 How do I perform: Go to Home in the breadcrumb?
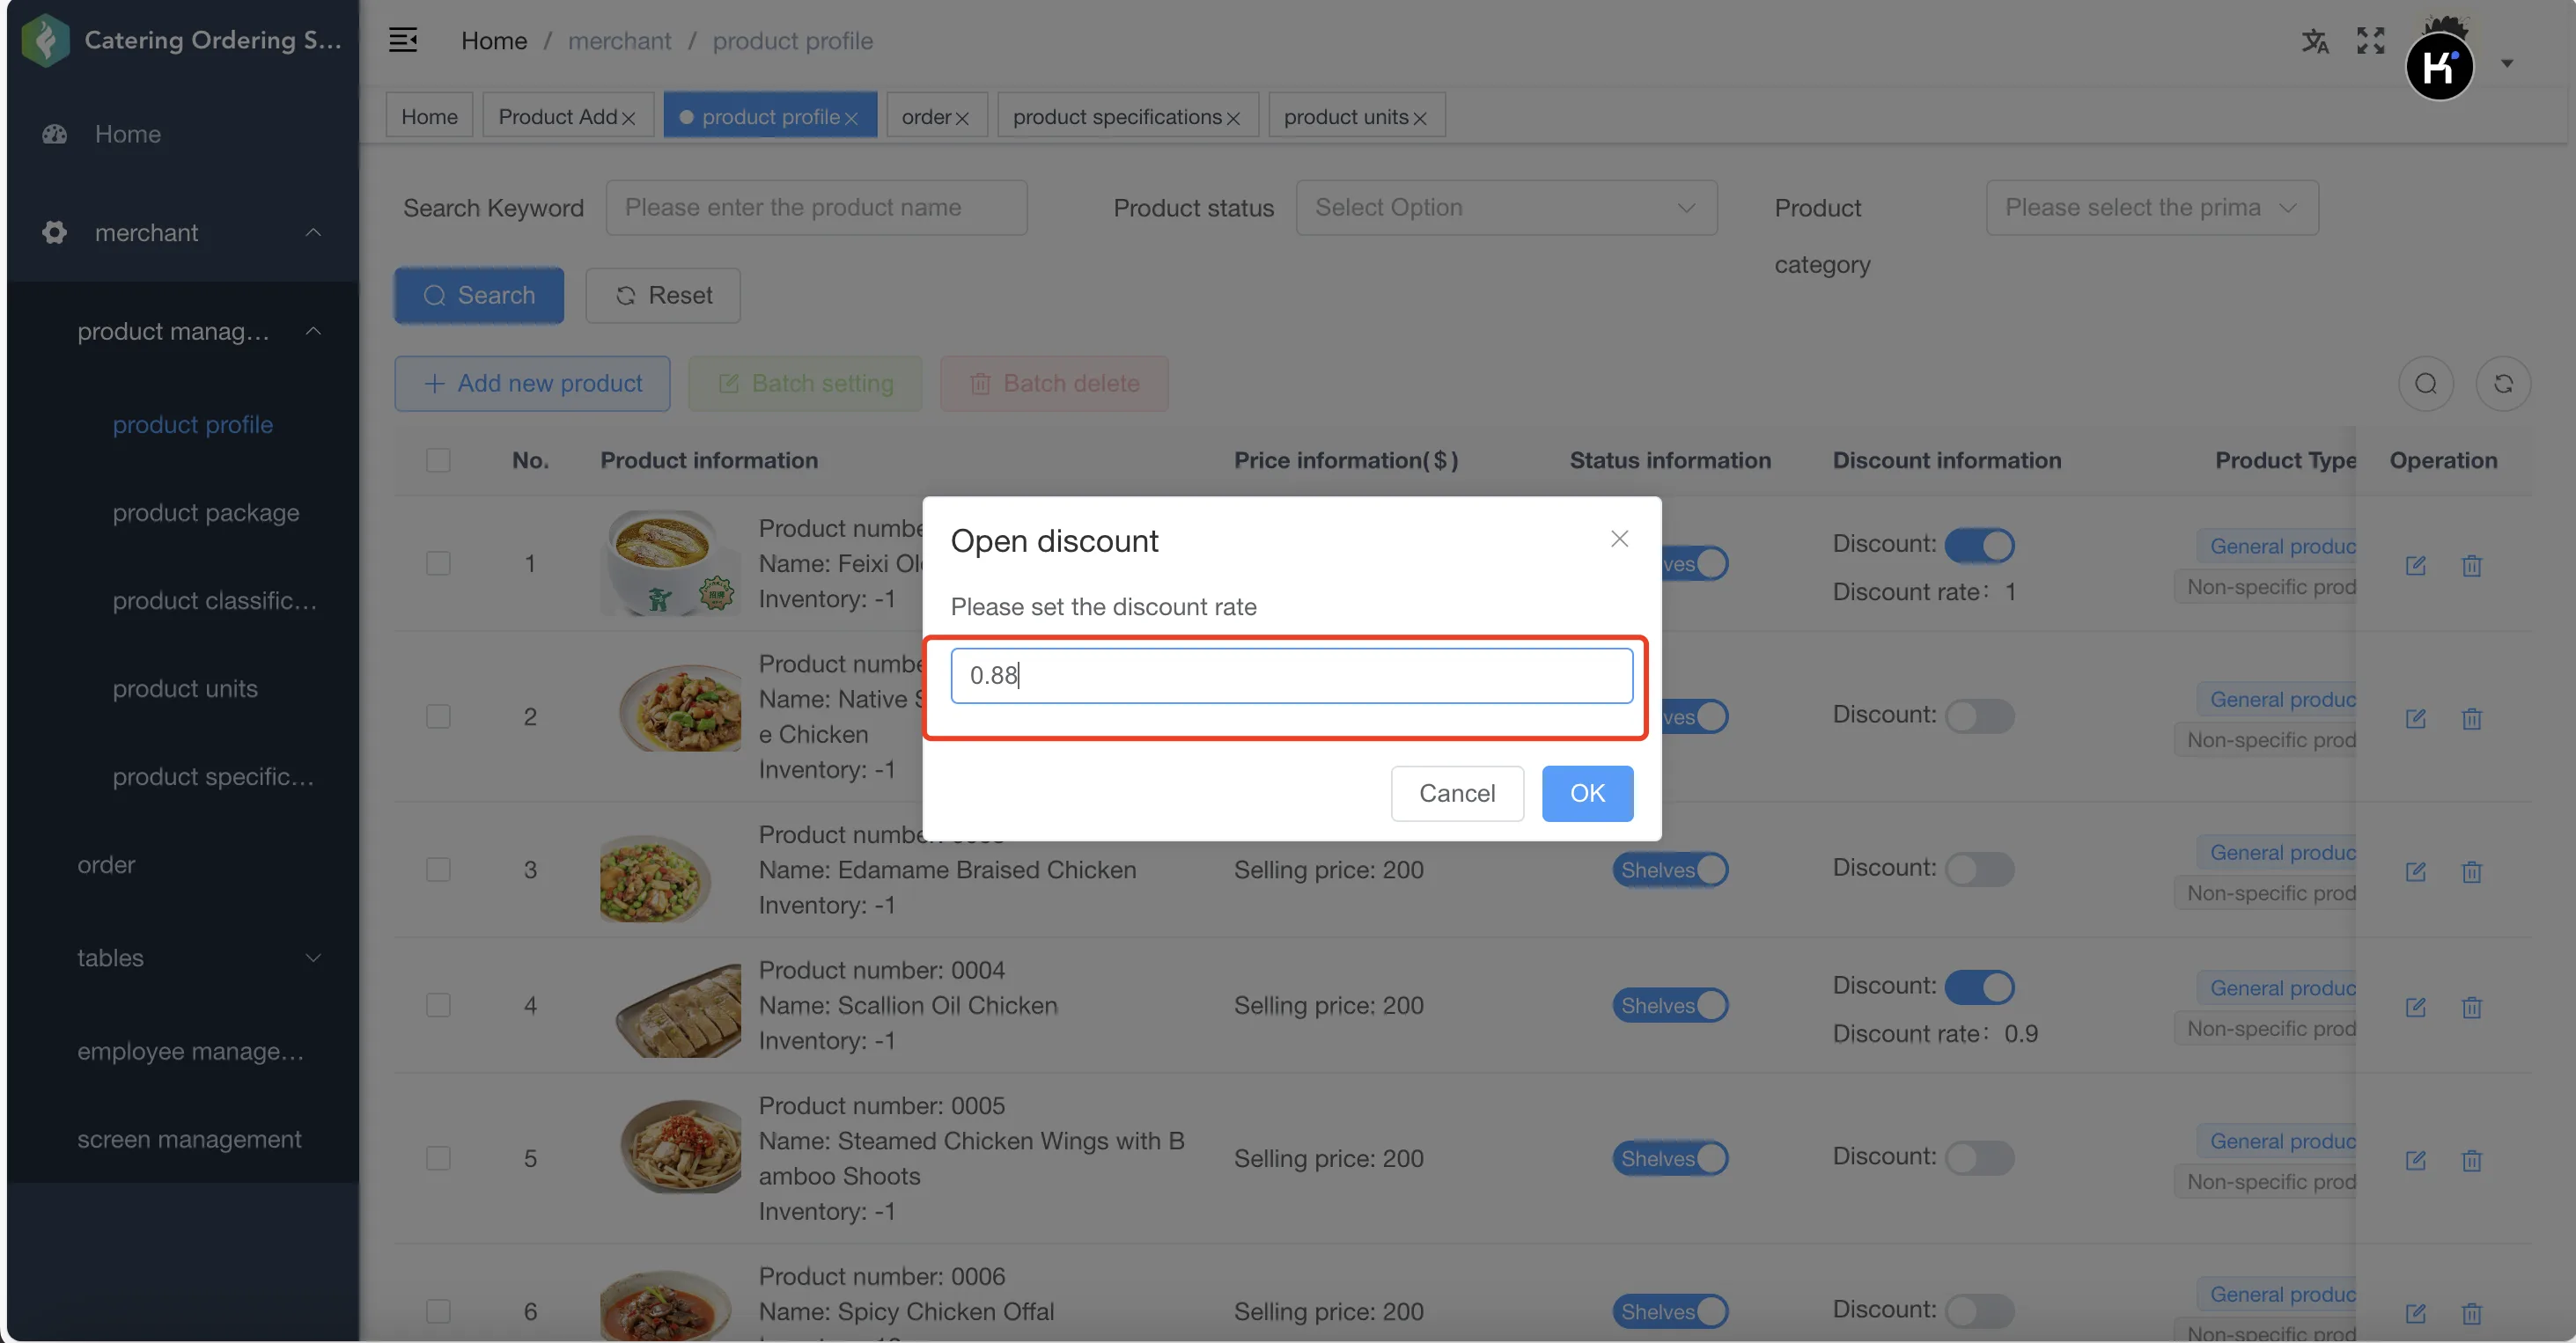tap(494, 41)
